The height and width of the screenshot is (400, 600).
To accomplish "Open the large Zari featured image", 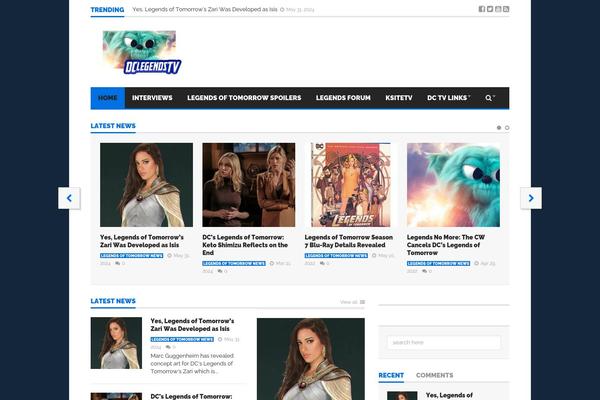I will [311, 359].
